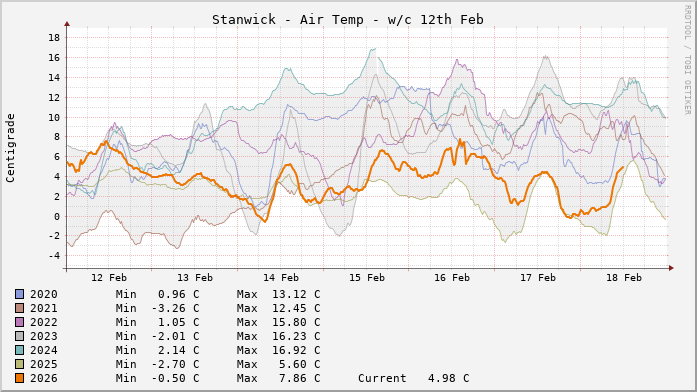The width and height of the screenshot is (697, 392).
Task: Click the 2023 grey legend swatch
Action: click(x=20, y=336)
